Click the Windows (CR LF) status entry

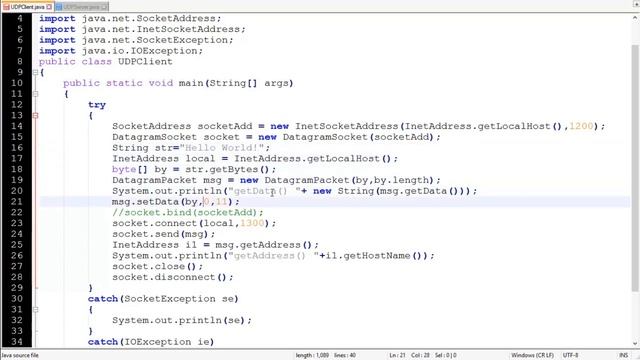pyautogui.click(x=533, y=355)
